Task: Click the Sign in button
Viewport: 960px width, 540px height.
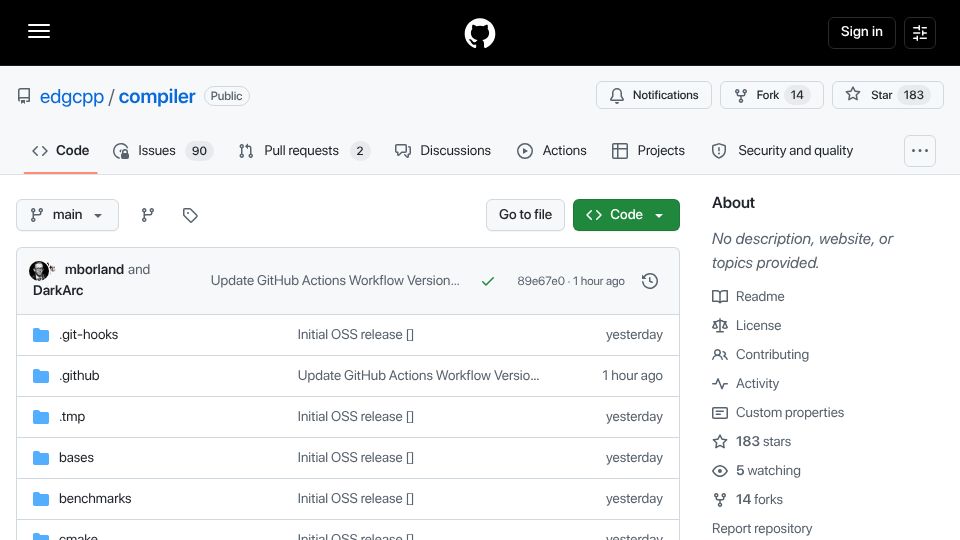Action: [861, 32]
